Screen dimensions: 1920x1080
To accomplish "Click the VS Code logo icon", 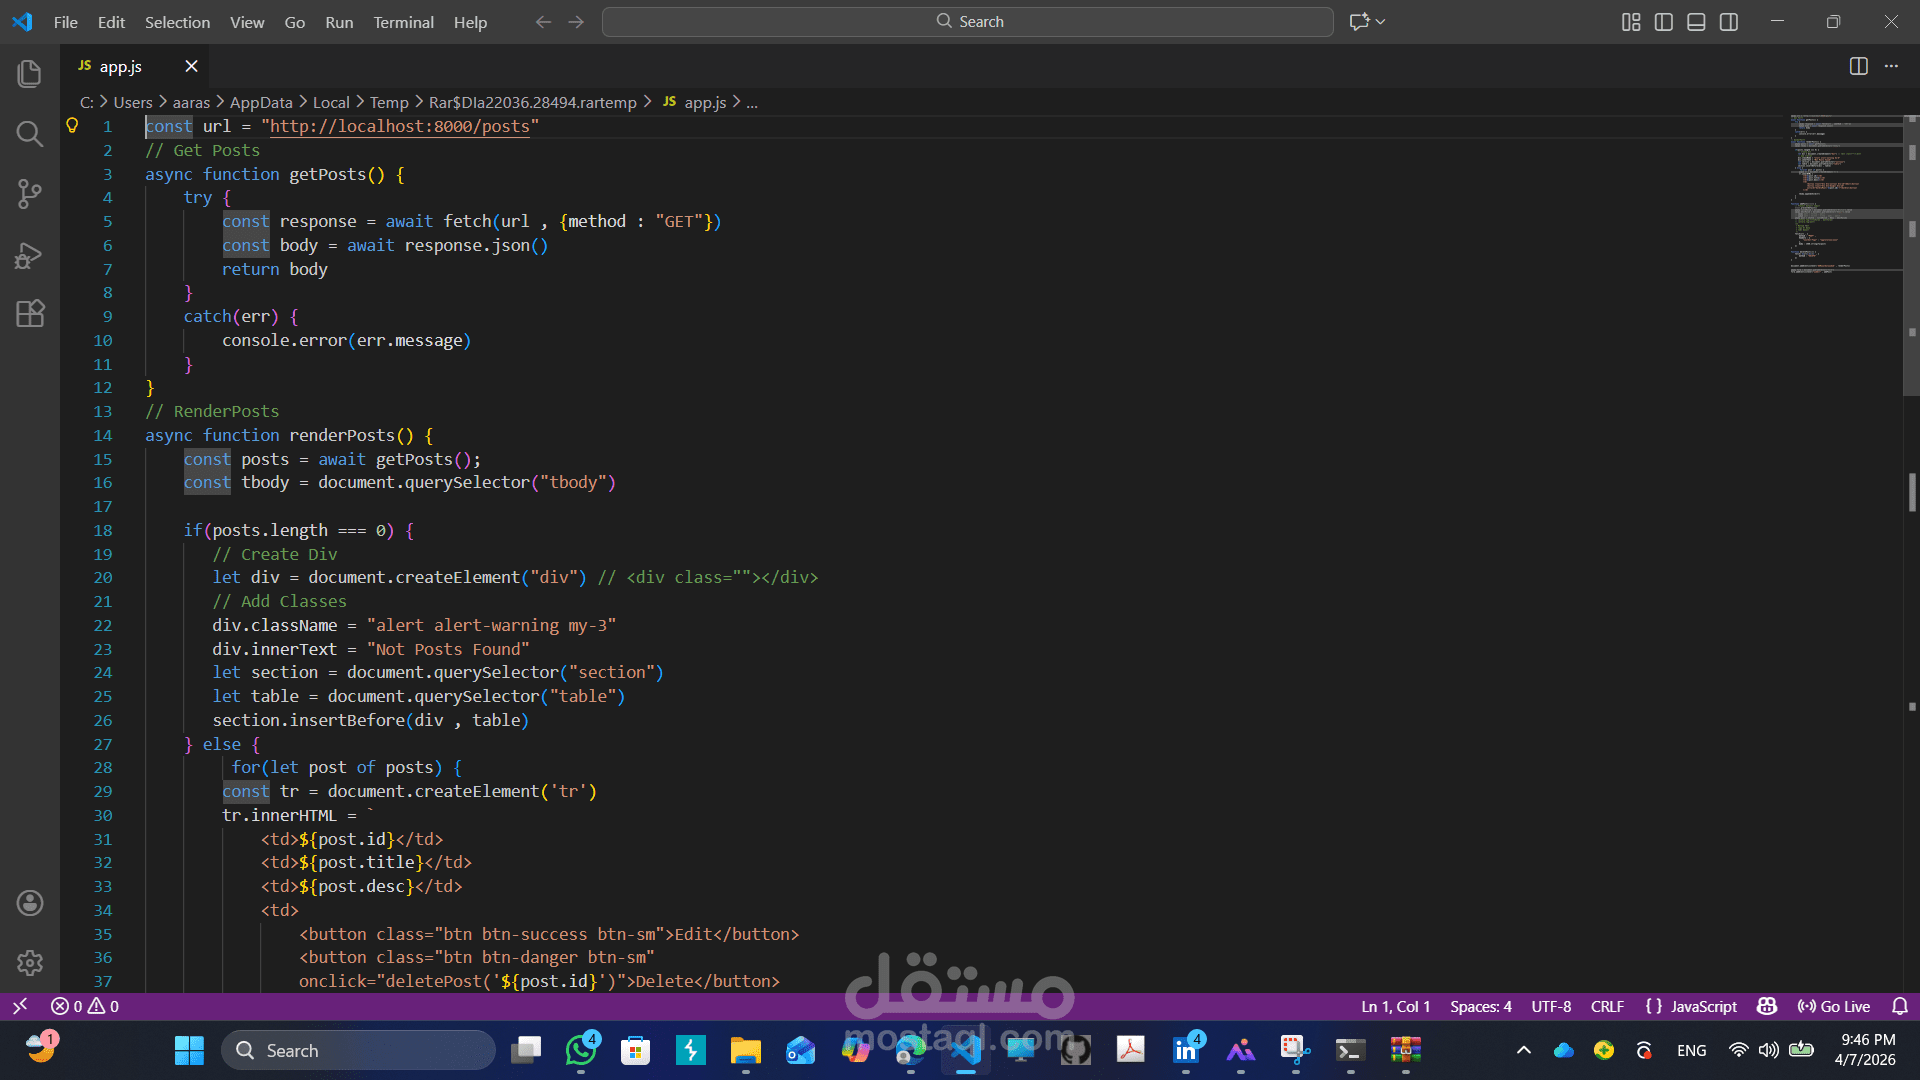I will coord(22,21).
